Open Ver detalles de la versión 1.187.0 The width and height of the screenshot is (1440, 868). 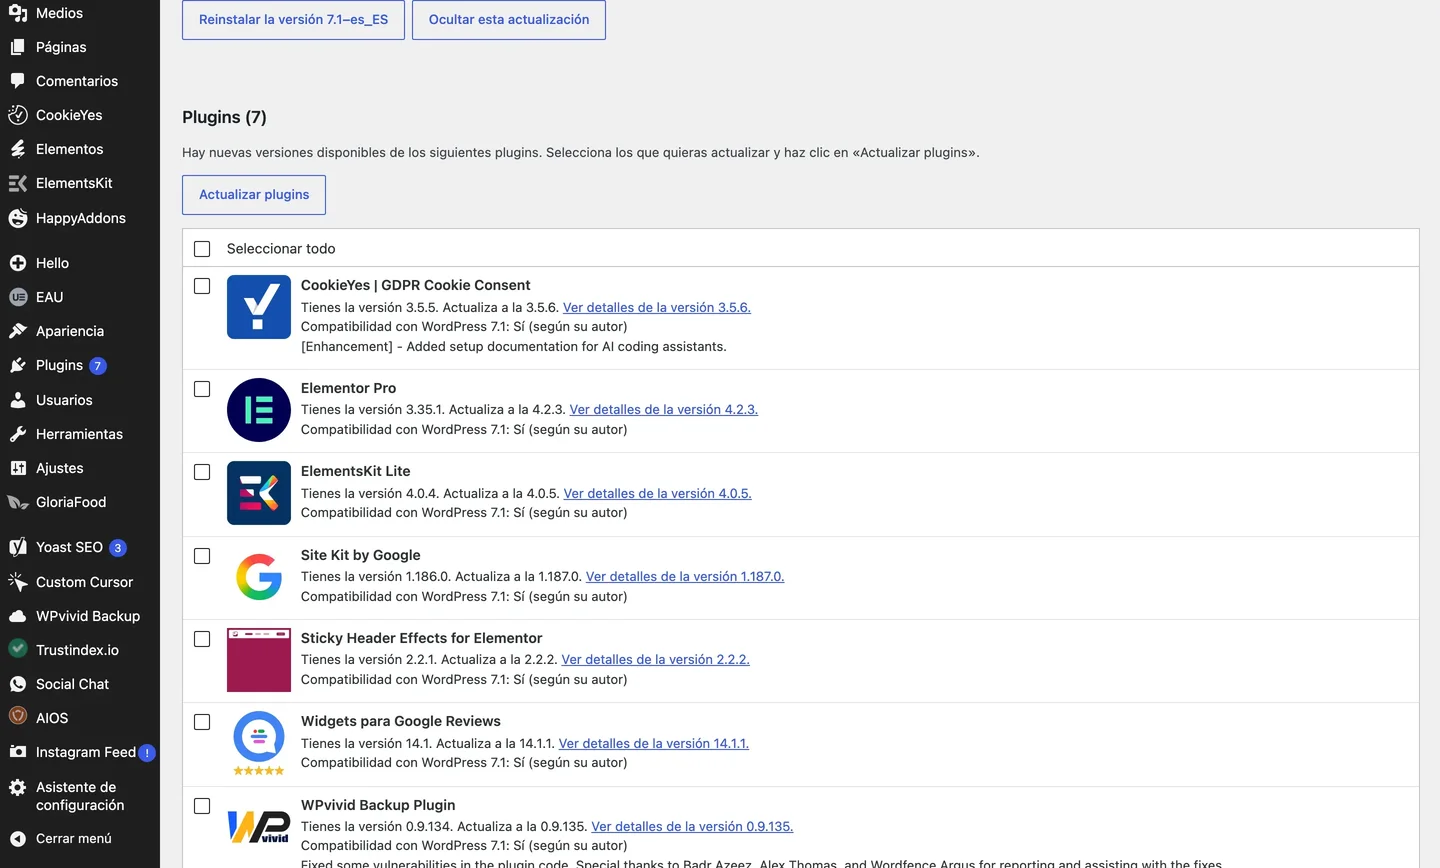pyautogui.click(x=685, y=577)
